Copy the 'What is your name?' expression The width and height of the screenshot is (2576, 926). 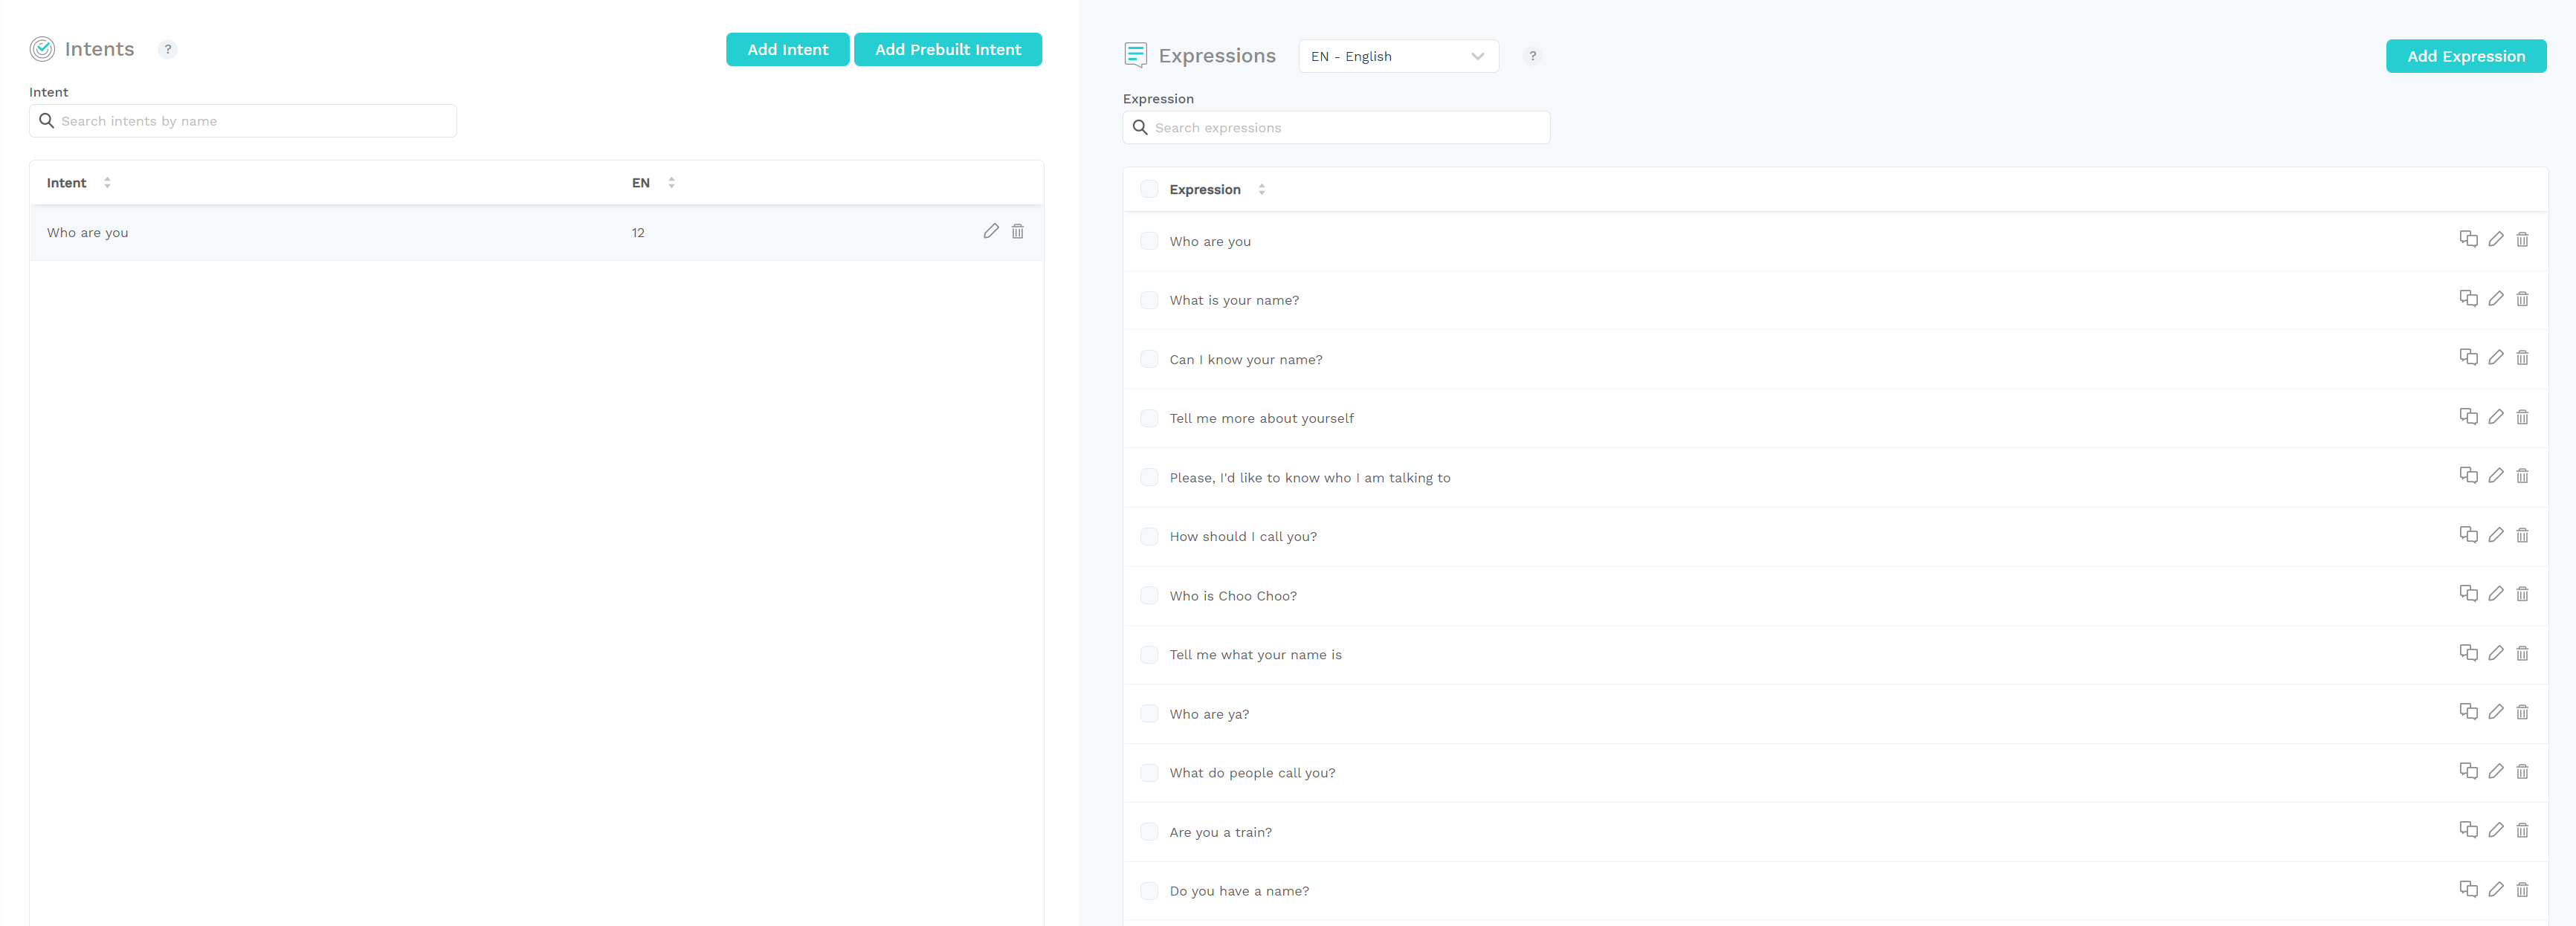click(2468, 298)
